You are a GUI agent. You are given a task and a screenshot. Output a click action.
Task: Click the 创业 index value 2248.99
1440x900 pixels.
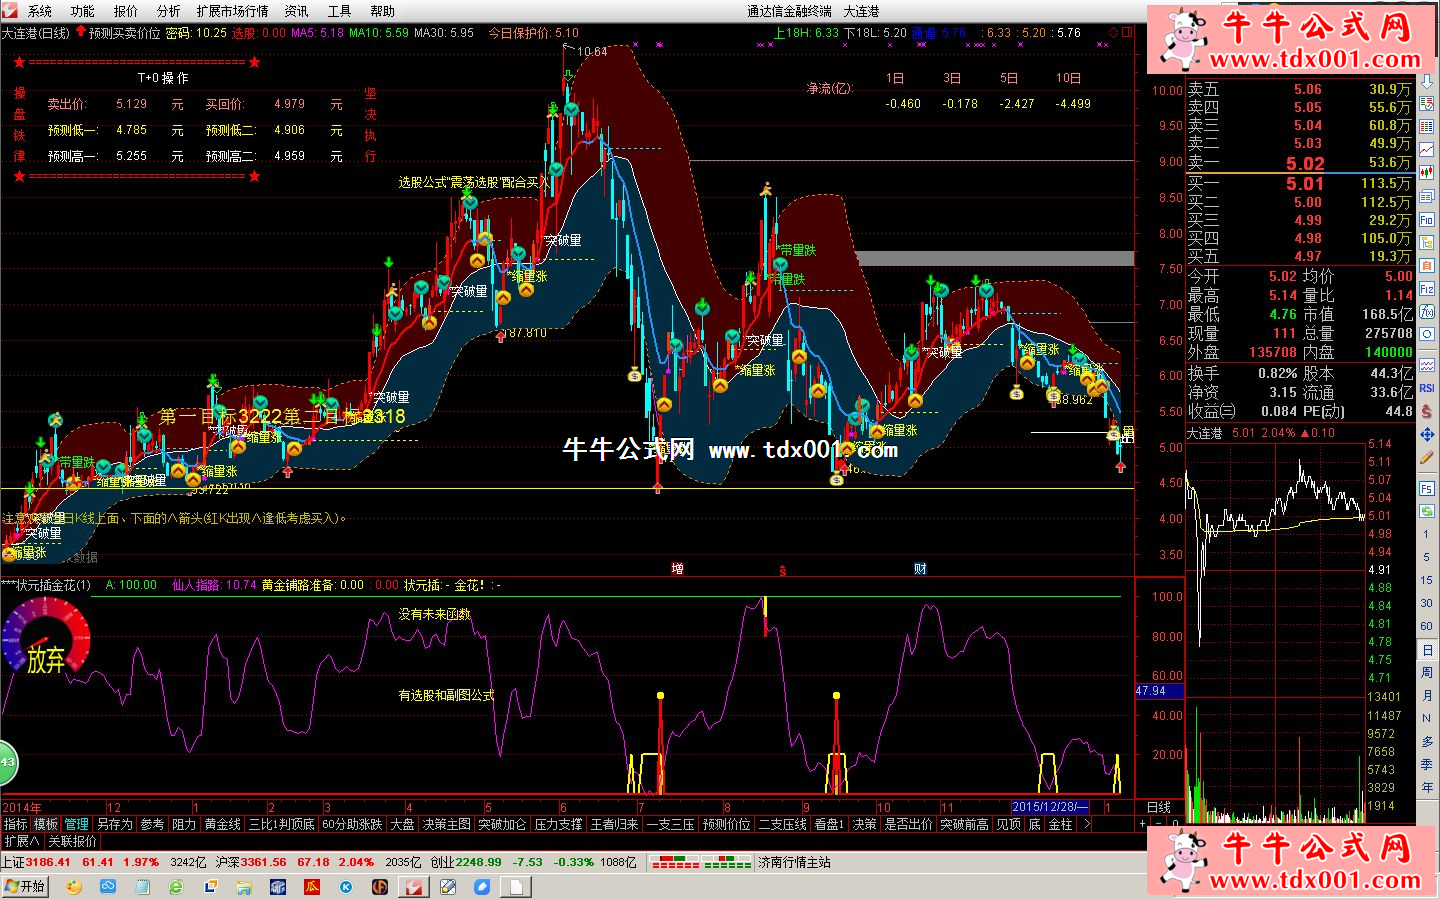[x=479, y=862]
